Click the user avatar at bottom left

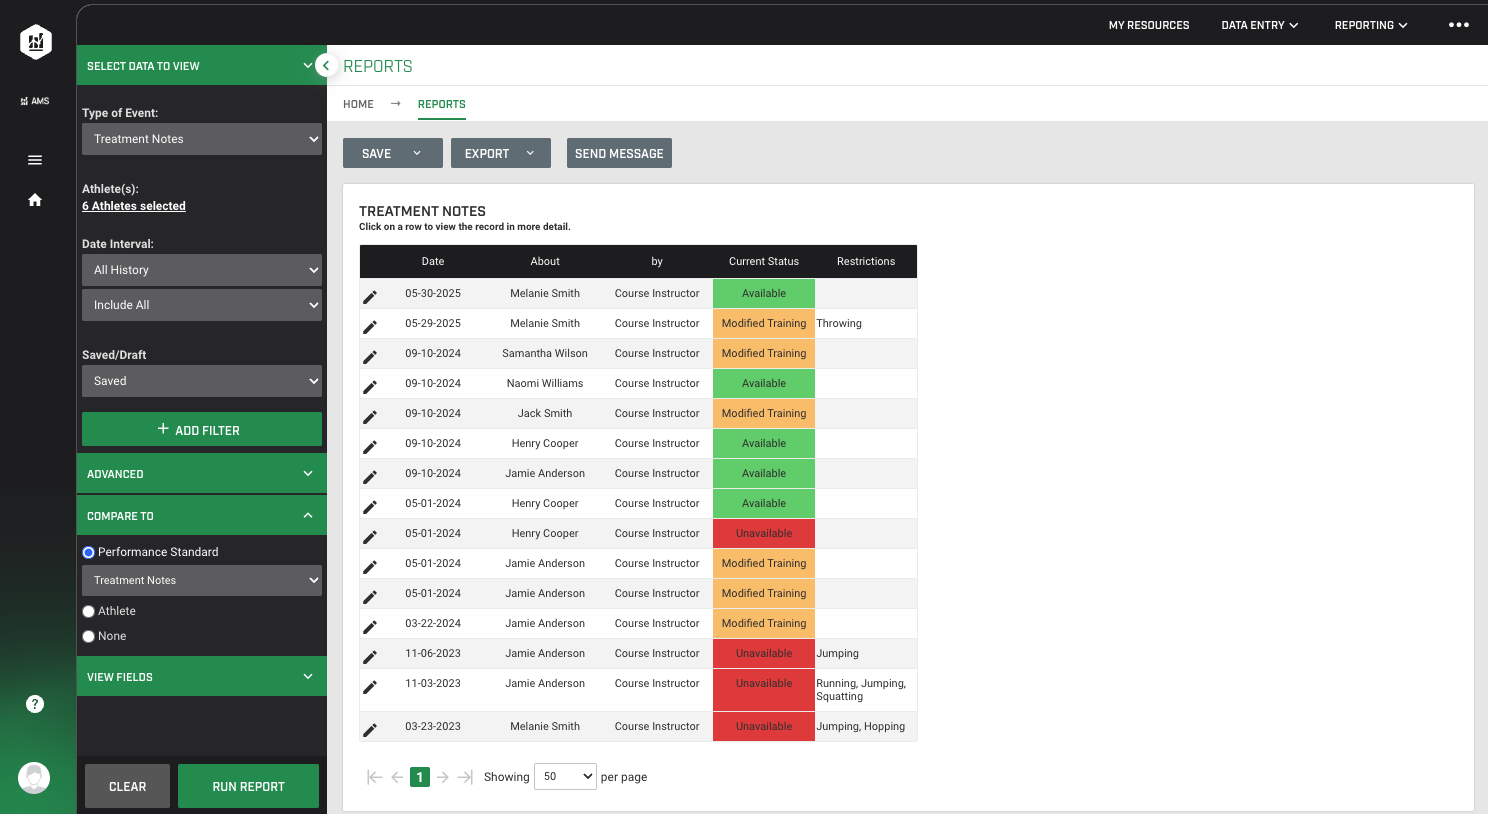coord(35,778)
